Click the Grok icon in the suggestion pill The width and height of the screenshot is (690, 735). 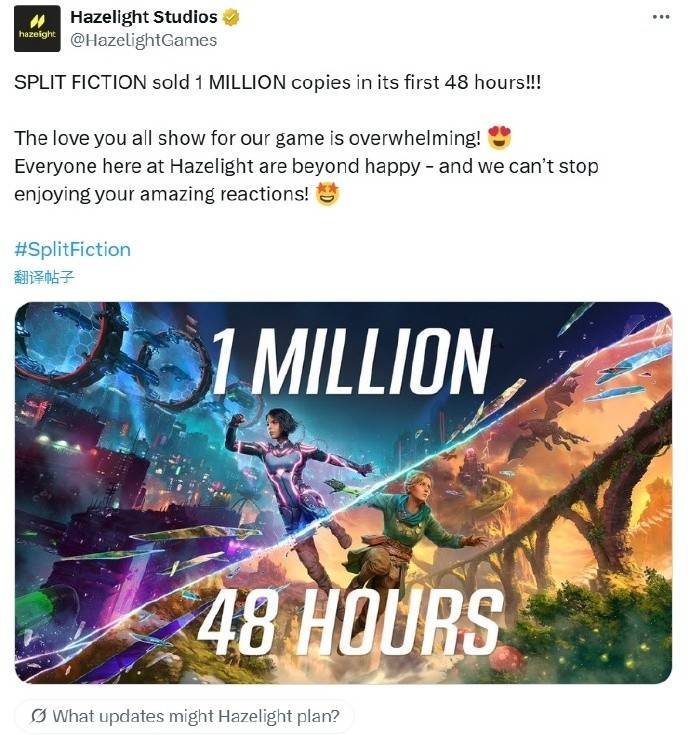coord(38,715)
